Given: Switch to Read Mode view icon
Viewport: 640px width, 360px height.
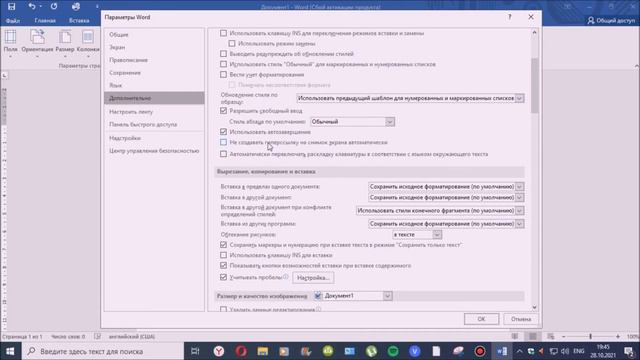Looking at the screenshot, I should point(515,336).
